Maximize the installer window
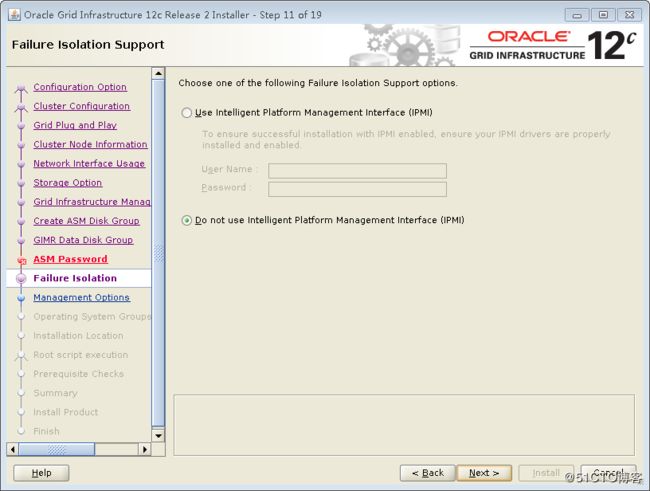 (x=603, y=15)
